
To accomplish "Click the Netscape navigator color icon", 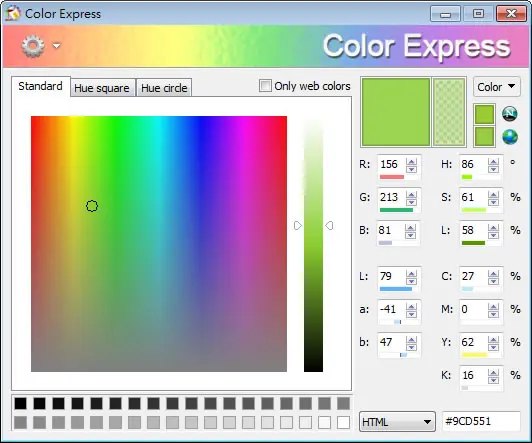I will tap(510, 114).
